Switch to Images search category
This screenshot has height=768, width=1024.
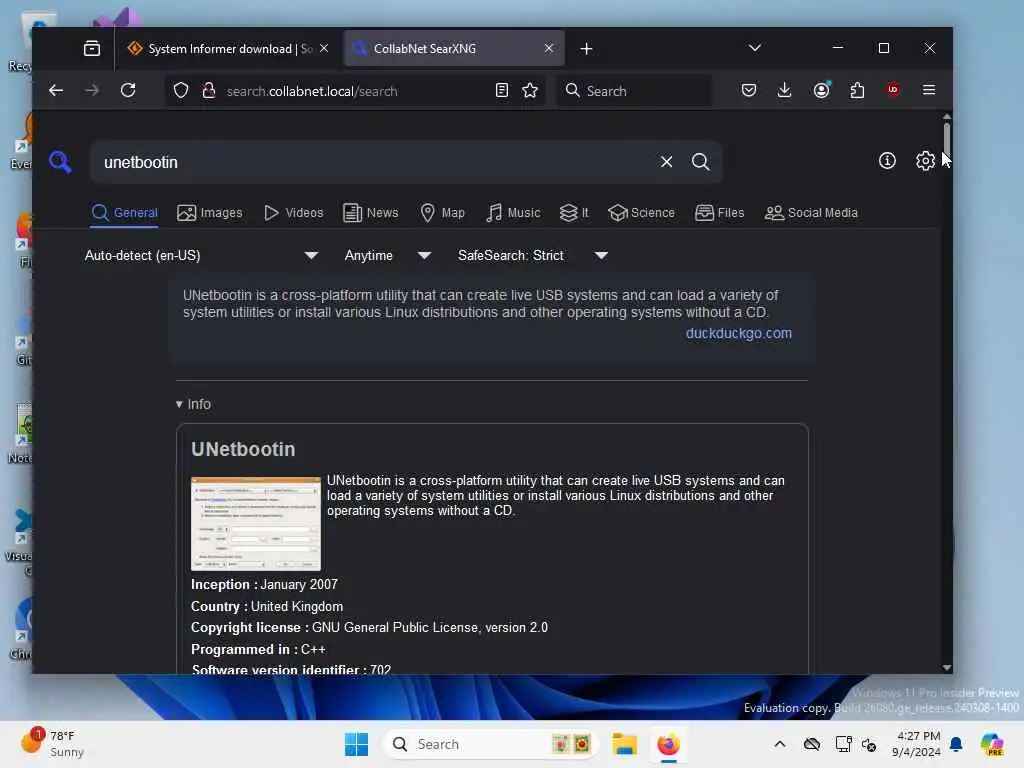click(x=210, y=213)
